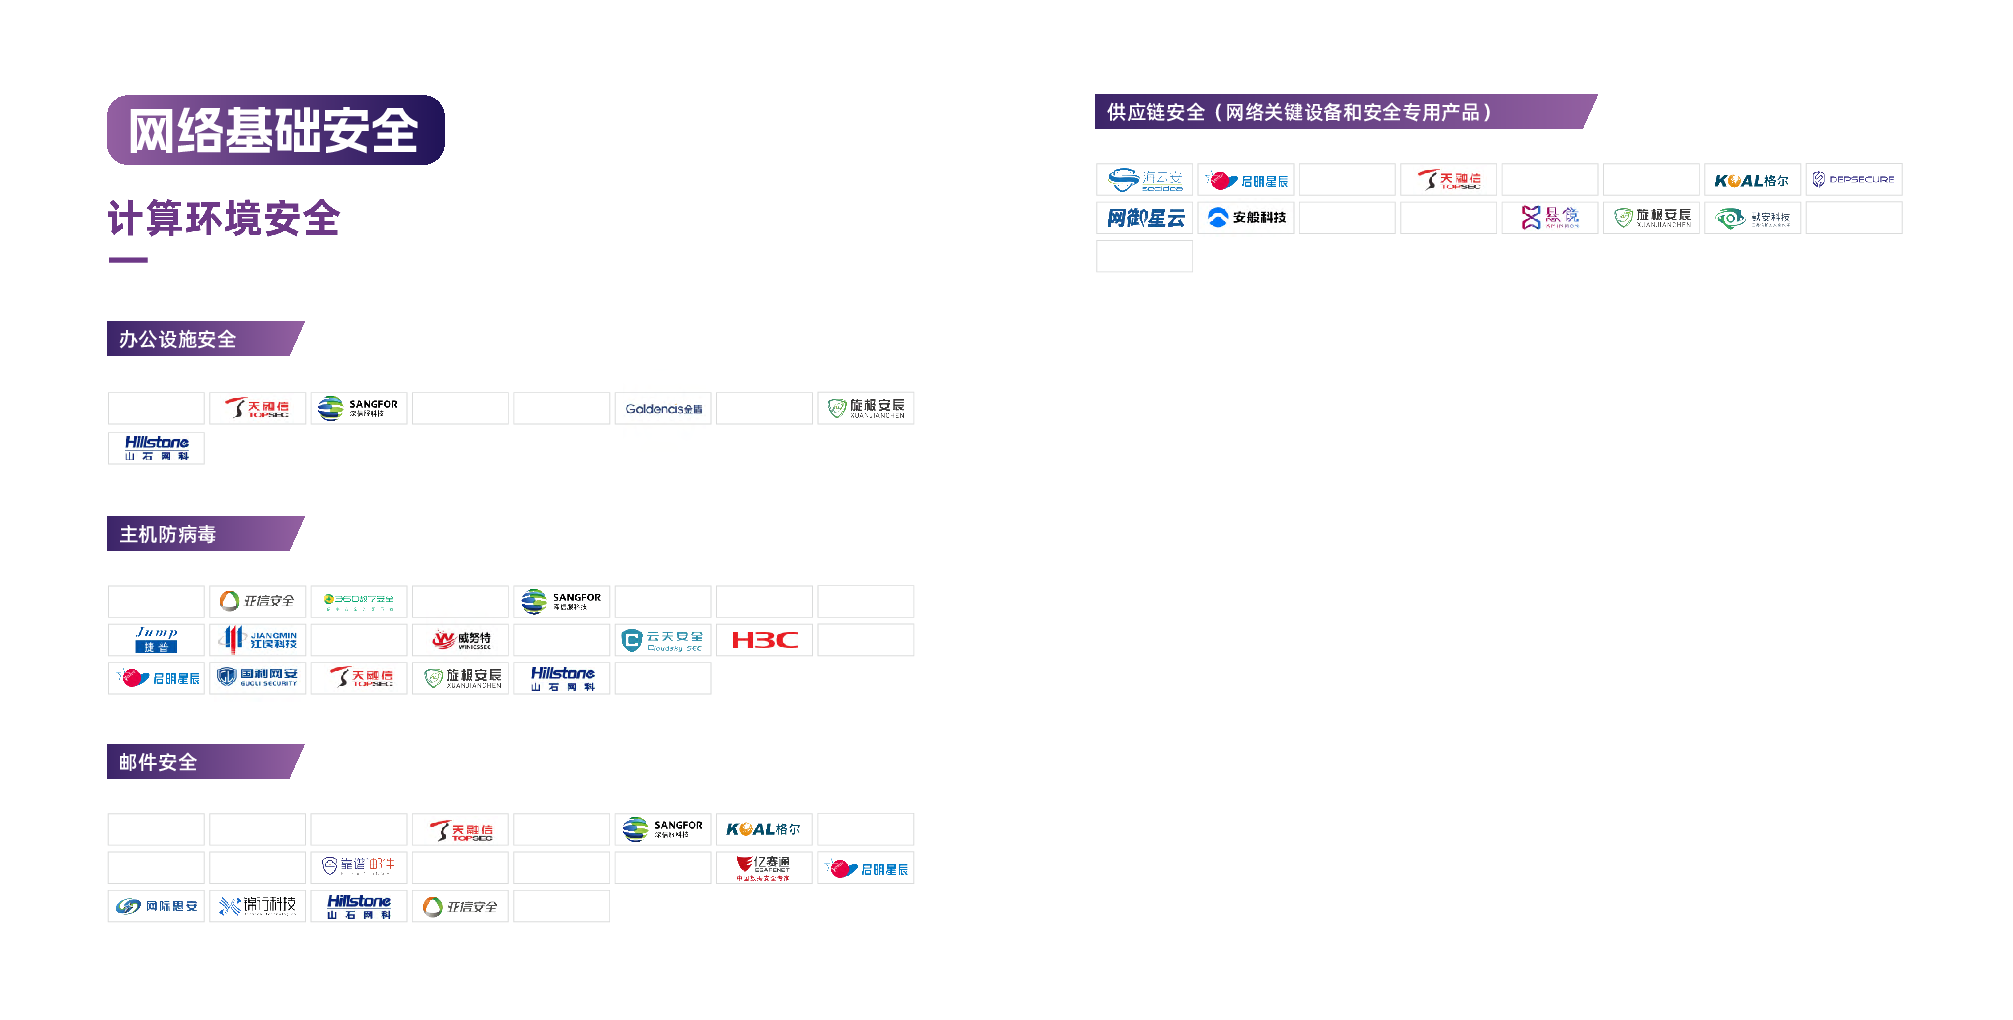Click the SANGFOR logo under 主机防病毒
Screen dimensions: 2013x1020
coord(562,601)
